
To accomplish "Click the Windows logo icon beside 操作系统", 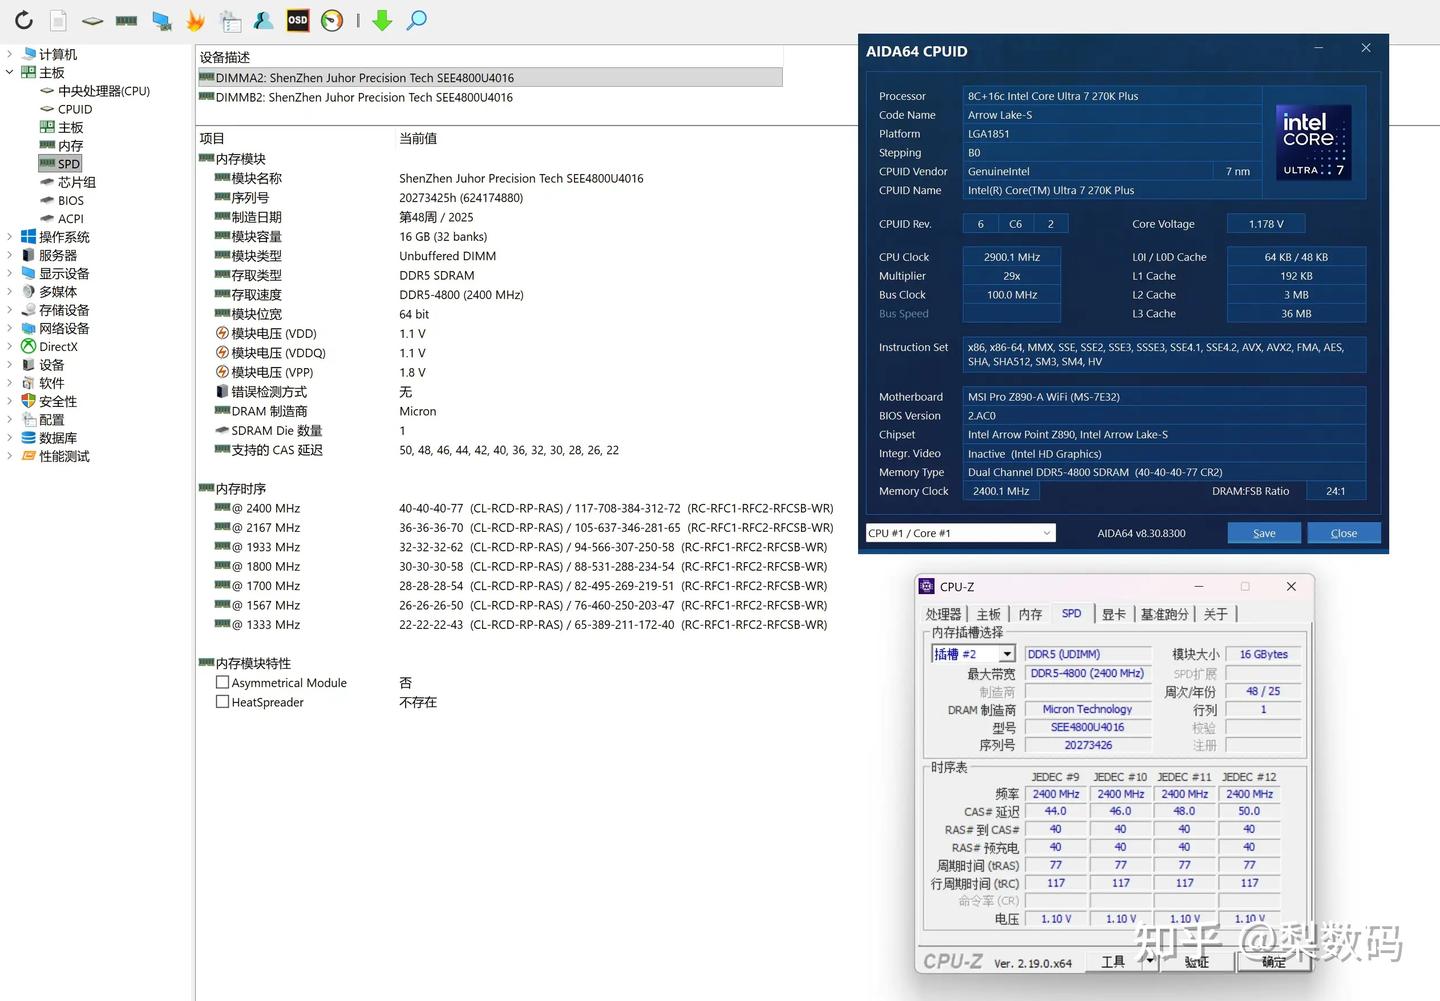I will point(29,237).
